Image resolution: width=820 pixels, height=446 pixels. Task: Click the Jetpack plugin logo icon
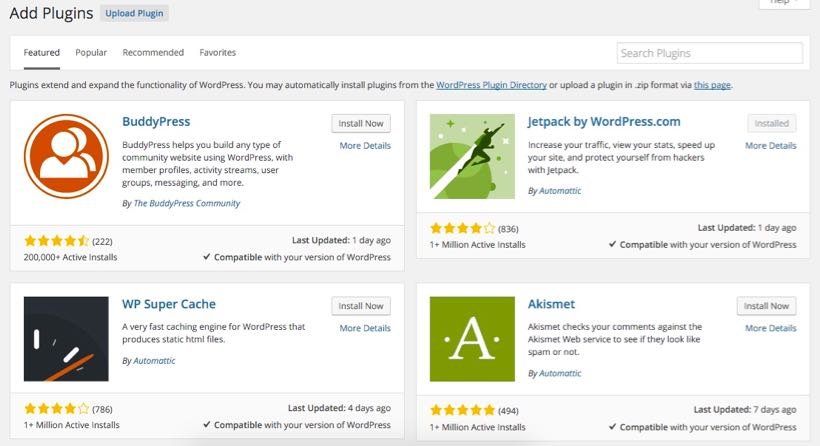(472, 156)
